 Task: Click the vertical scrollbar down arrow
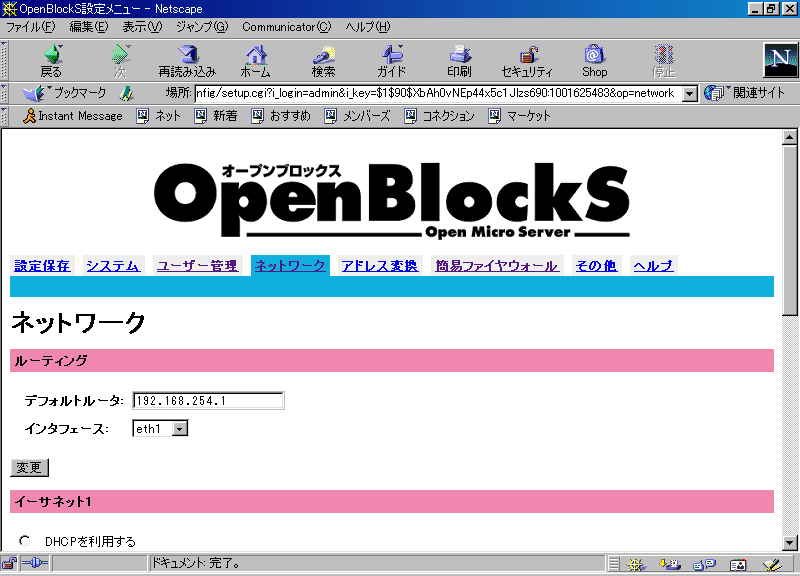pos(790,542)
